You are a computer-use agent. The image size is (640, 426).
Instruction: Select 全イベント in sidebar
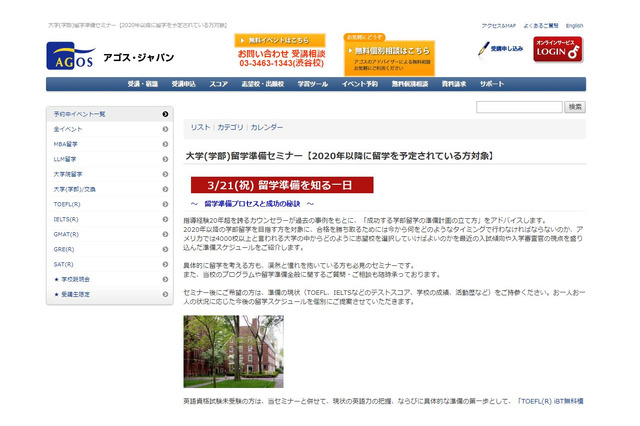[110, 129]
